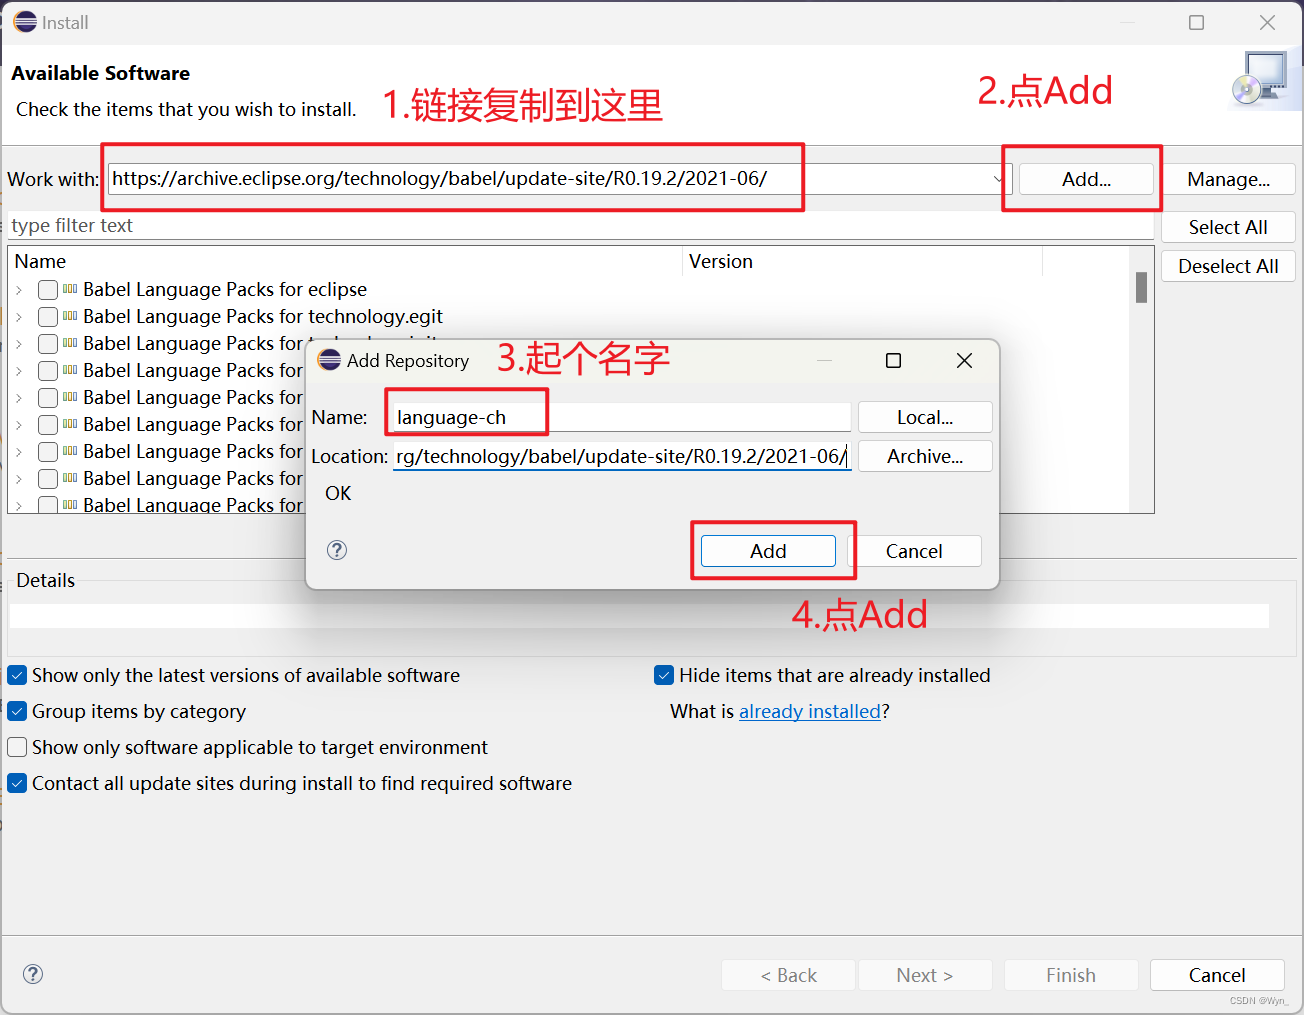Open the already installed link
The height and width of the screenshot is (1015, 1304).
(x=810, y=711)
